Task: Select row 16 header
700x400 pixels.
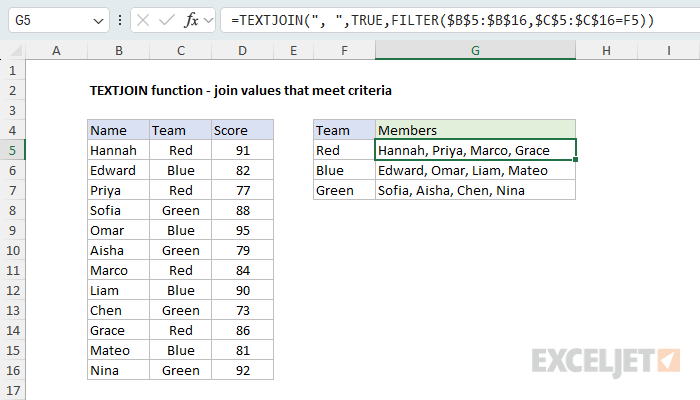Action: pyautogui.click(x=12, y=371)
